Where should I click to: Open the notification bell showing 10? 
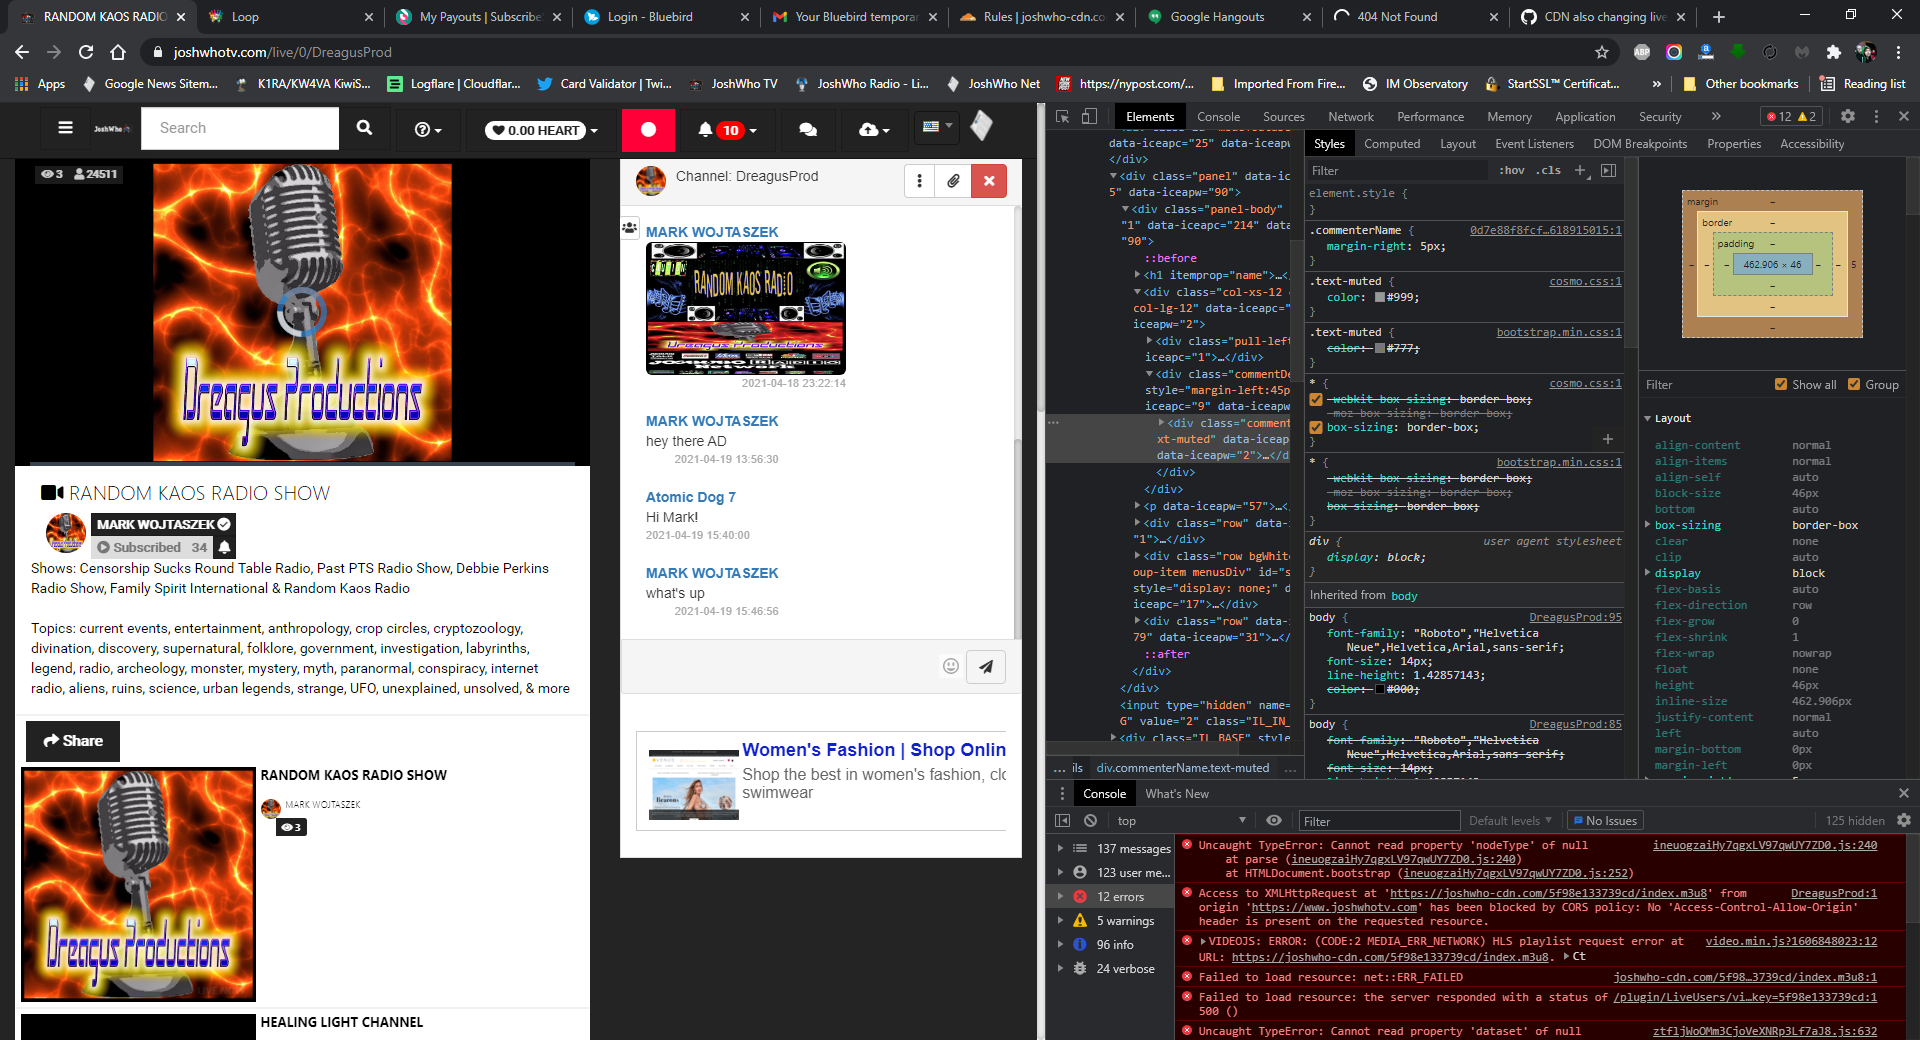tap(723, 130)
